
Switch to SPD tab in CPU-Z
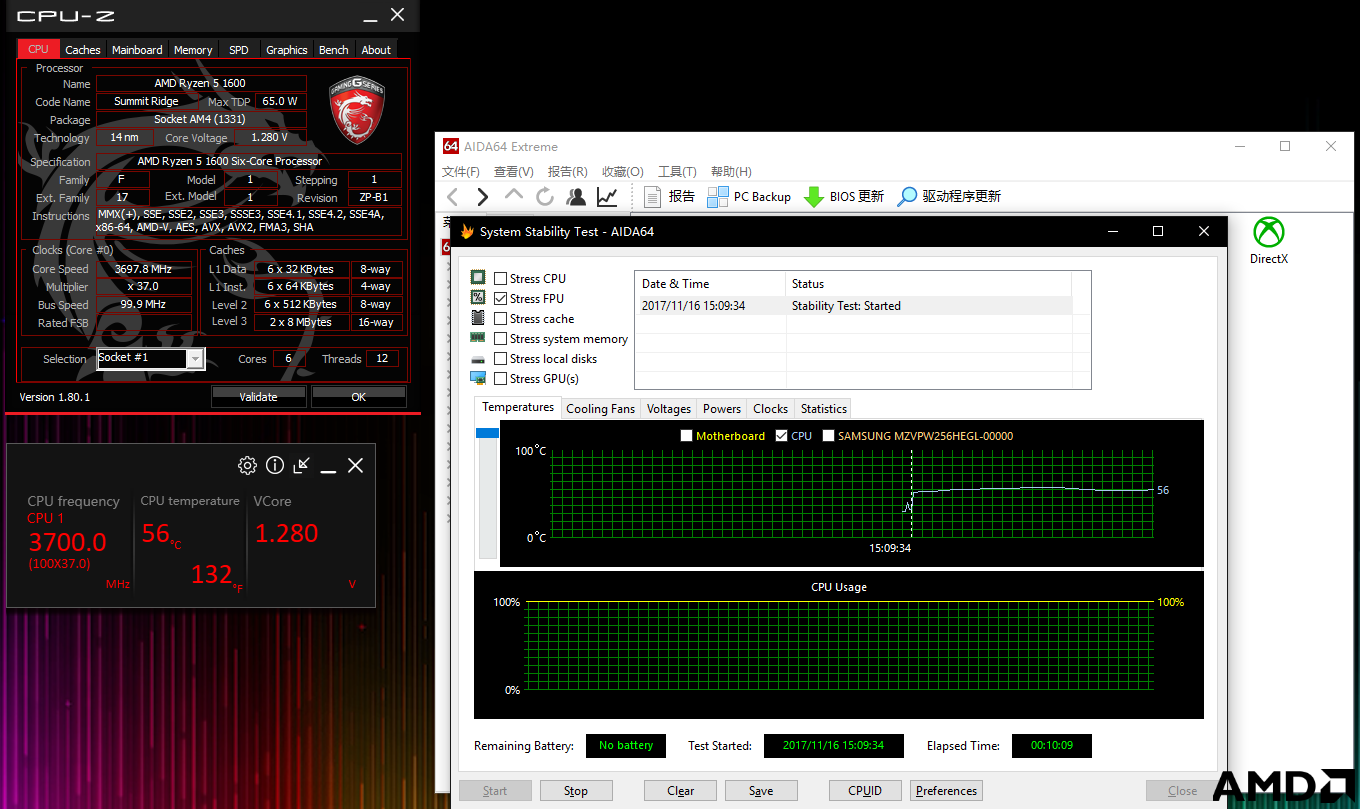[x=239, y=50]
